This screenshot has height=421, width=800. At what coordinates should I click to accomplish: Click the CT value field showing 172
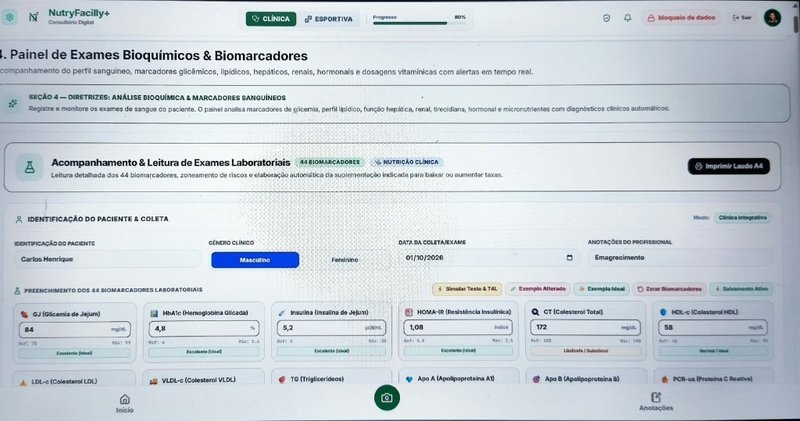(585, 327)
